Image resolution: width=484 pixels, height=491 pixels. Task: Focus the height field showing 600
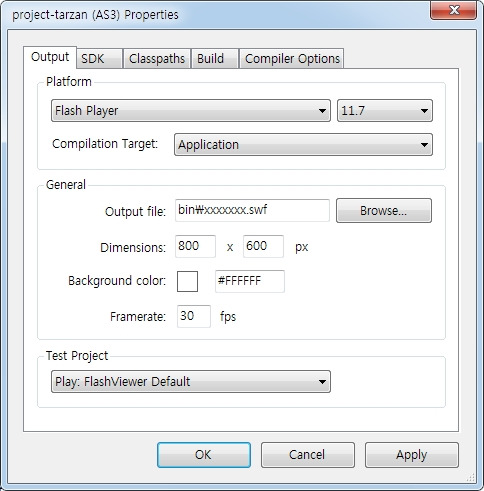[263, 246]
